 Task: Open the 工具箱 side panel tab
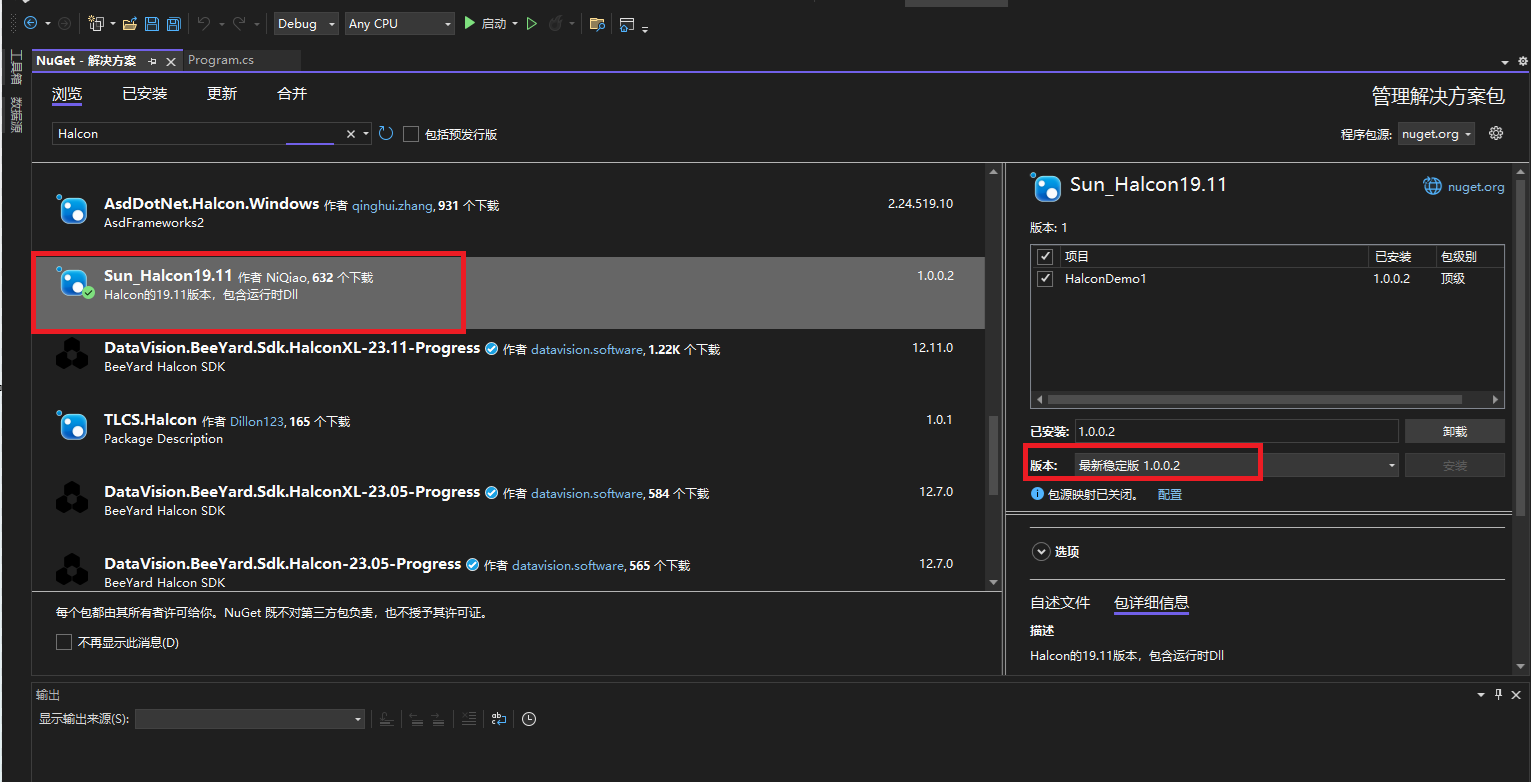(x=15, y=68)
